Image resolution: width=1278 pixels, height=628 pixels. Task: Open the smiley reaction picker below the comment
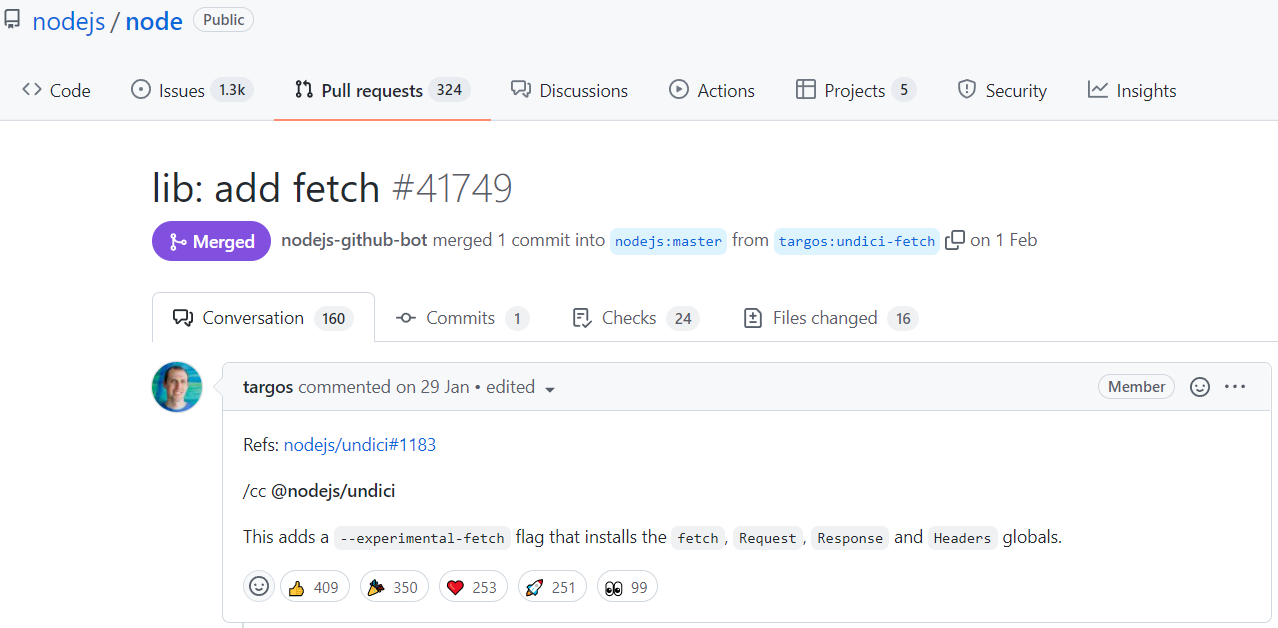[x=259, y=586]
